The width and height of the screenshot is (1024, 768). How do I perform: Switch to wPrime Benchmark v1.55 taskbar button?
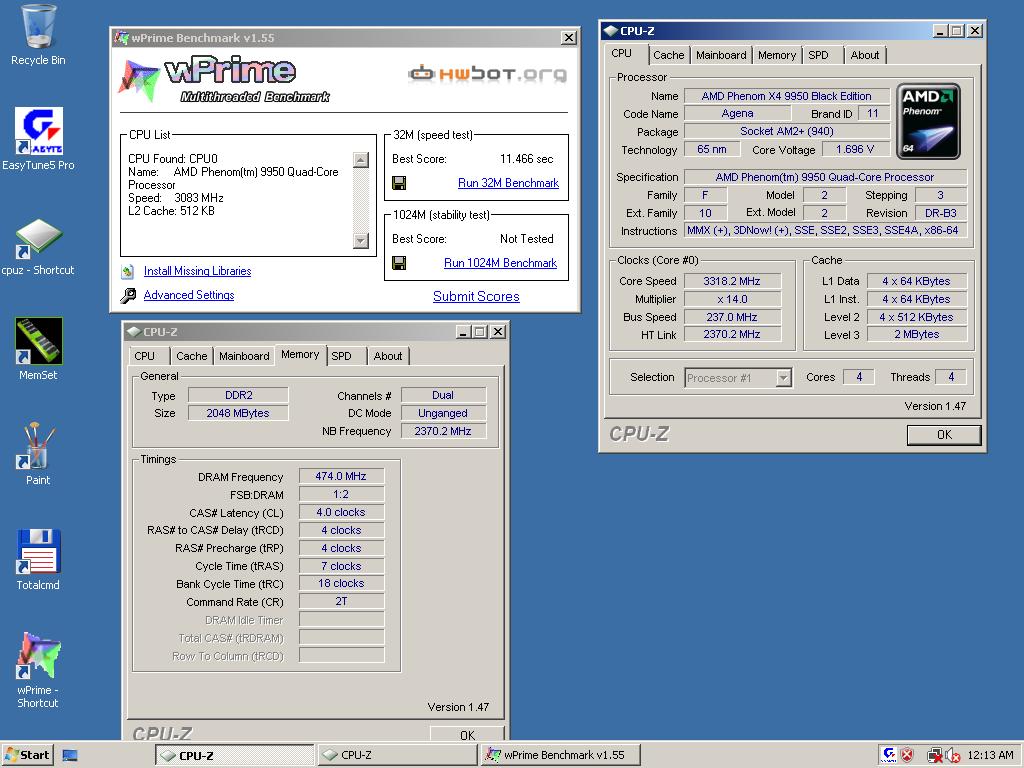click(x=560, y=756)
